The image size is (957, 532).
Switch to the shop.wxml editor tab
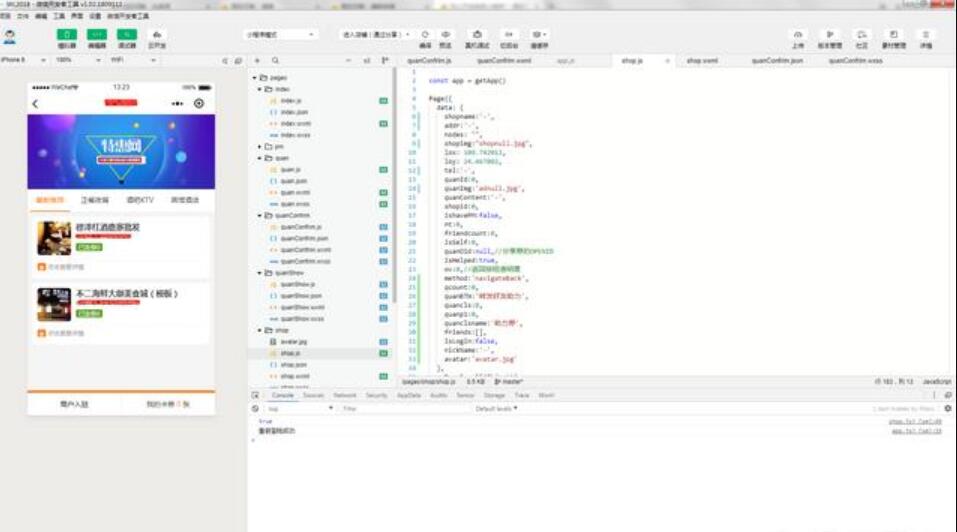click(701, 61)
